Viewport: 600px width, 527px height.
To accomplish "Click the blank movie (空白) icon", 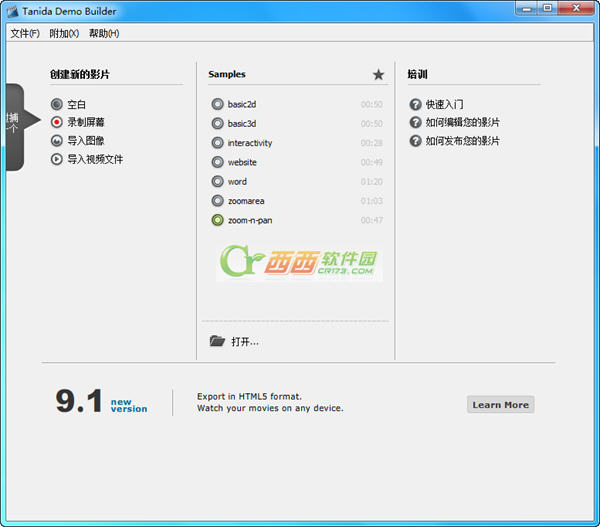I will (x=57, y=104).
